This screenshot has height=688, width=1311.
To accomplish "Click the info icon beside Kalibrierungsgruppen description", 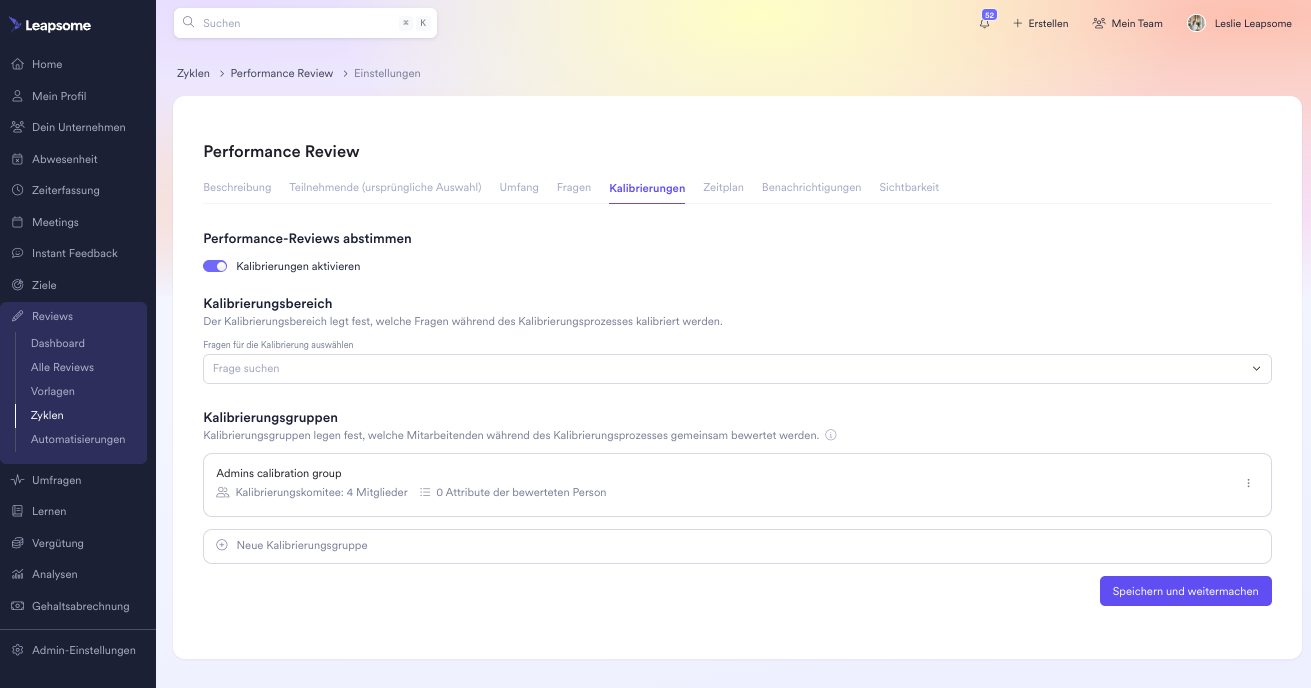I will (830, 436).
